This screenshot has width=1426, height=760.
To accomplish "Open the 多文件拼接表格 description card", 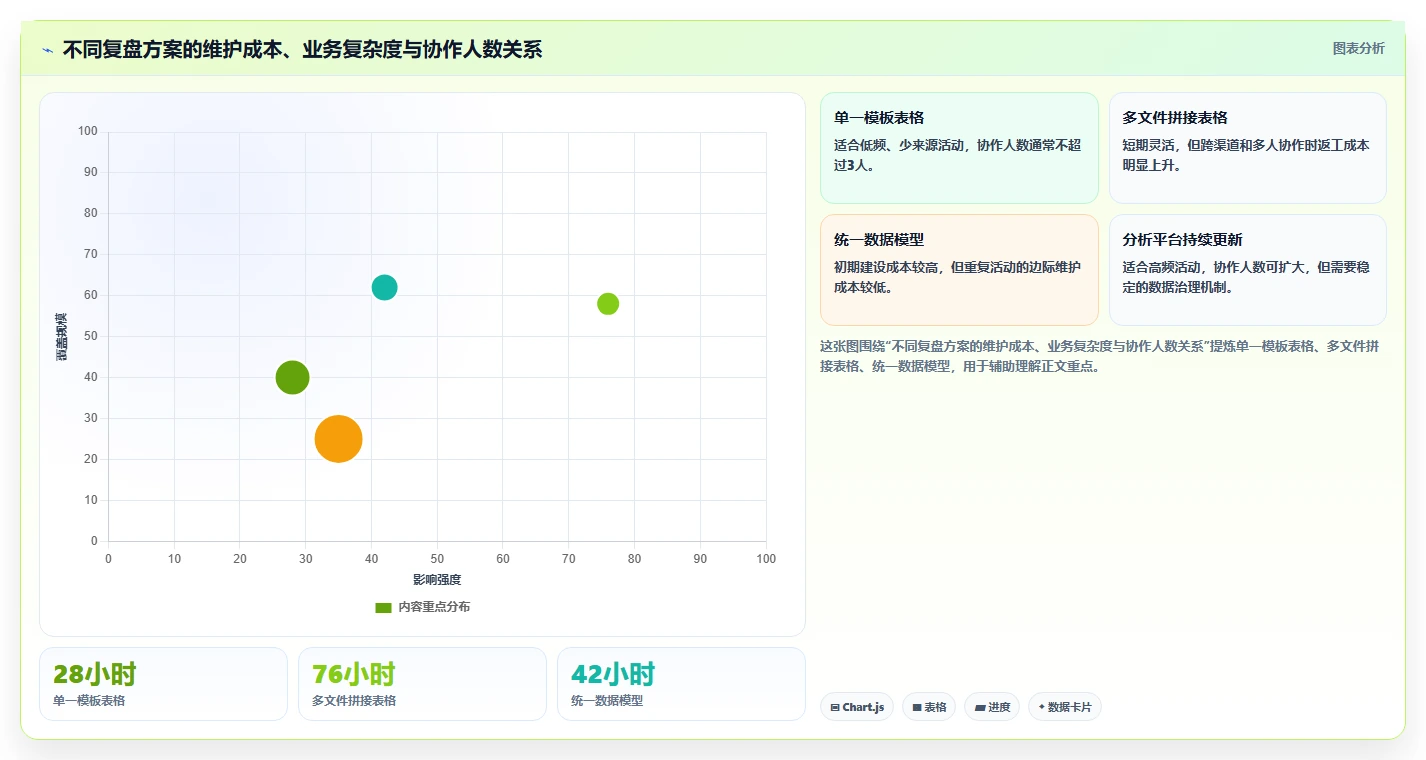I will (1247, 148).
